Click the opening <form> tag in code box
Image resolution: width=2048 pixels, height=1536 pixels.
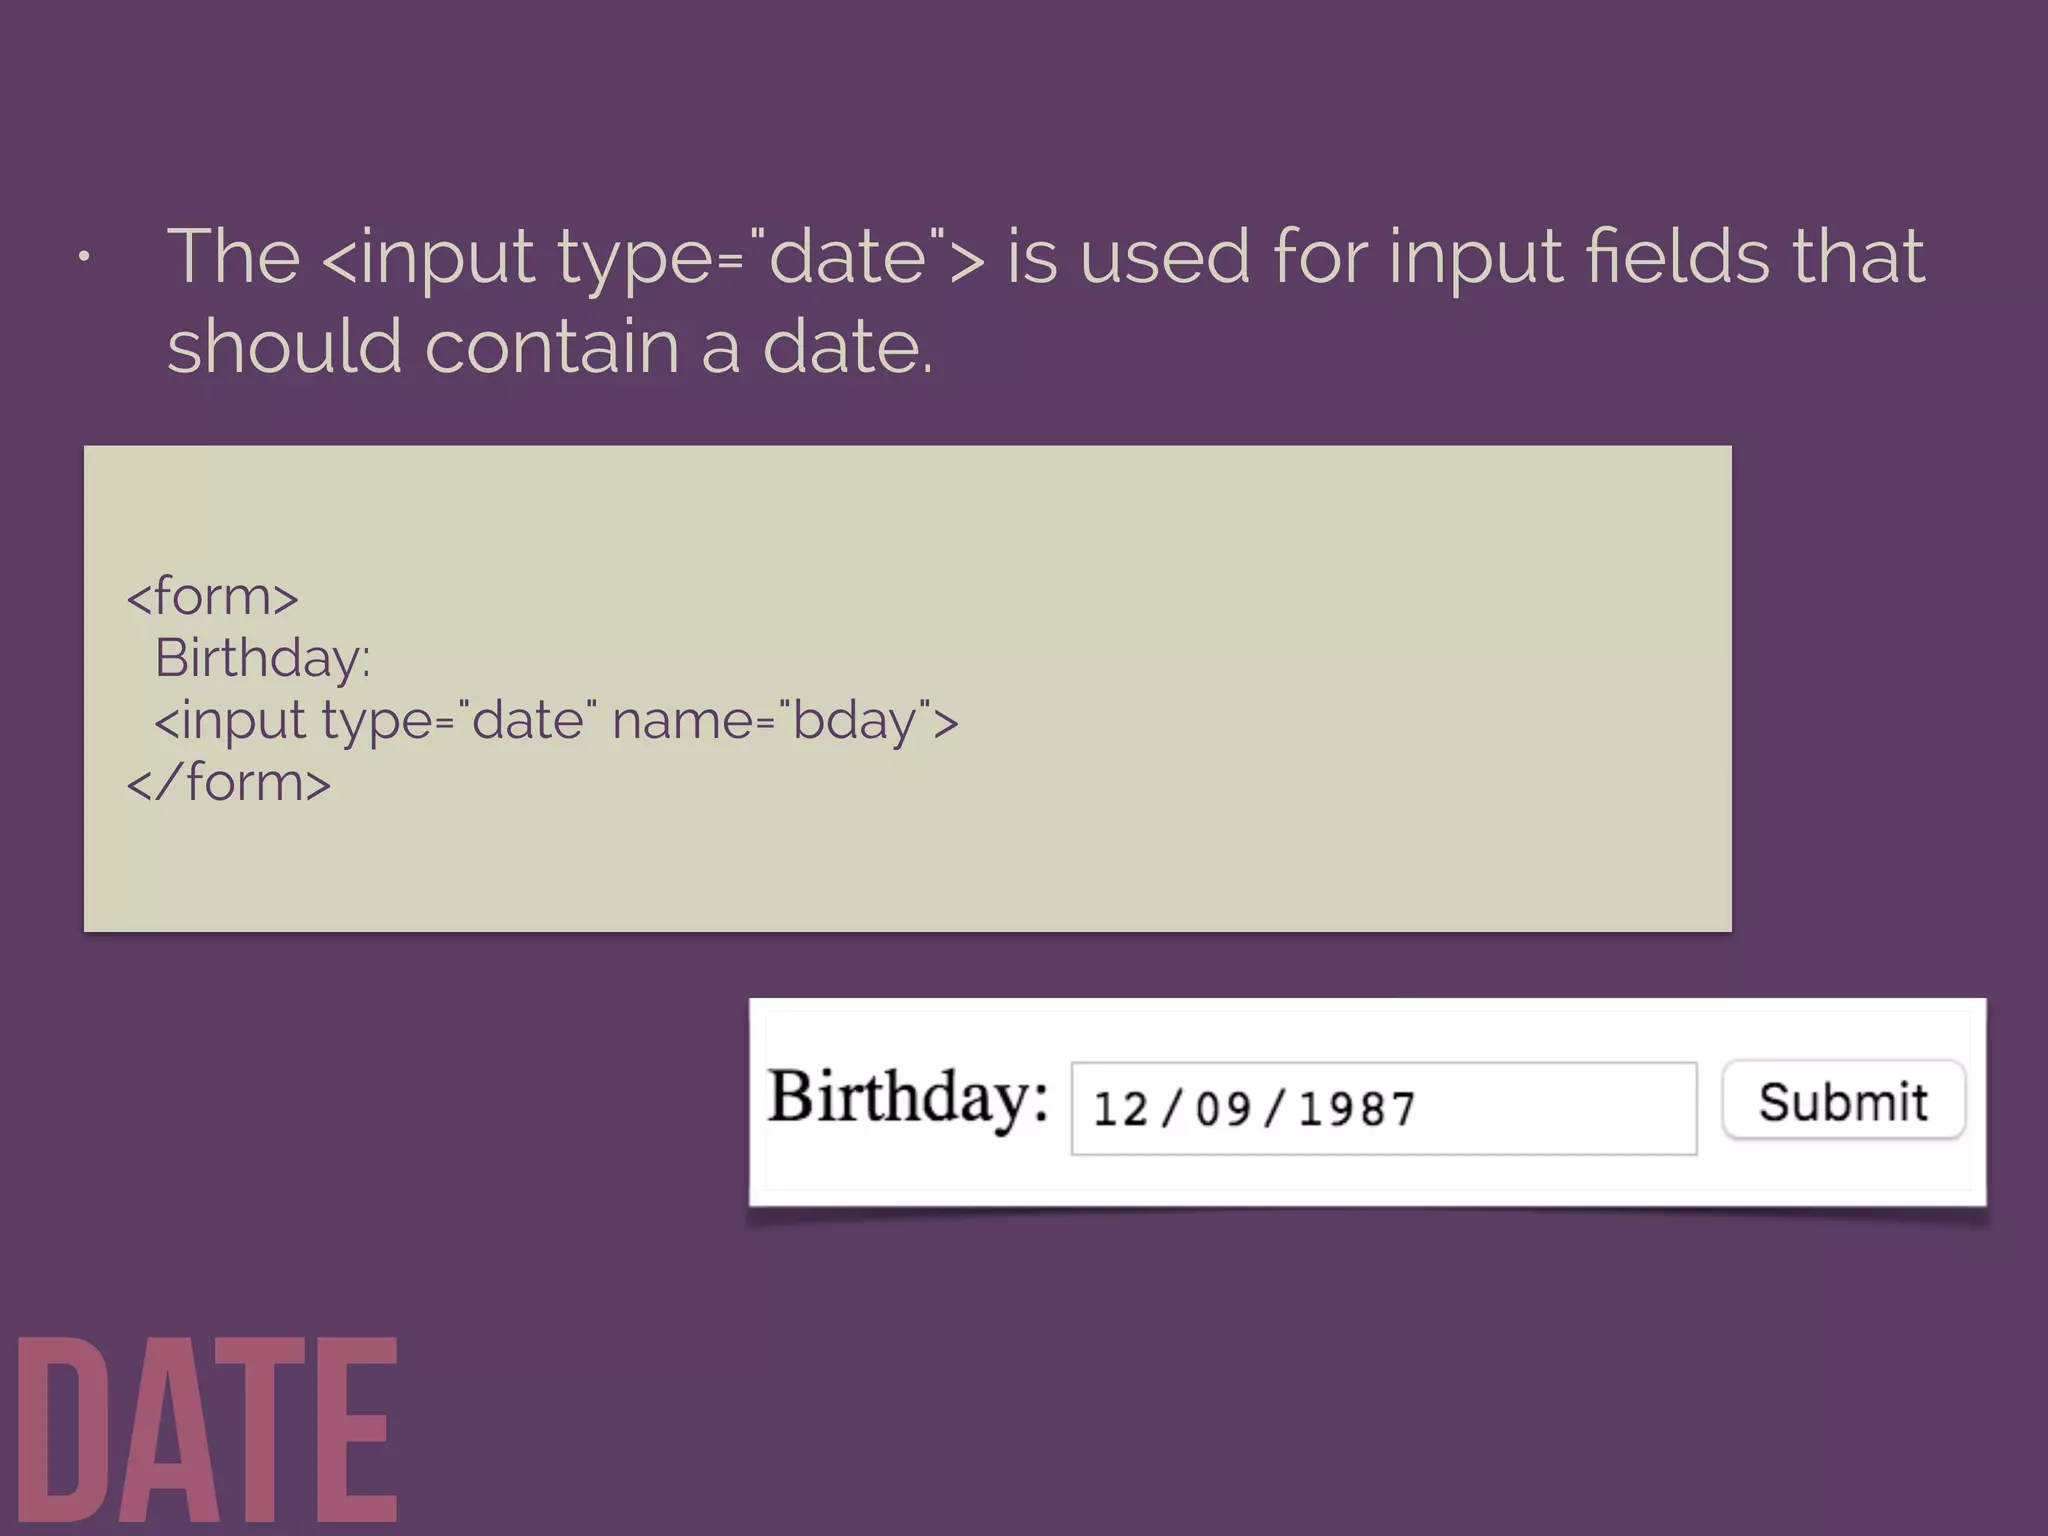point(212,597)
